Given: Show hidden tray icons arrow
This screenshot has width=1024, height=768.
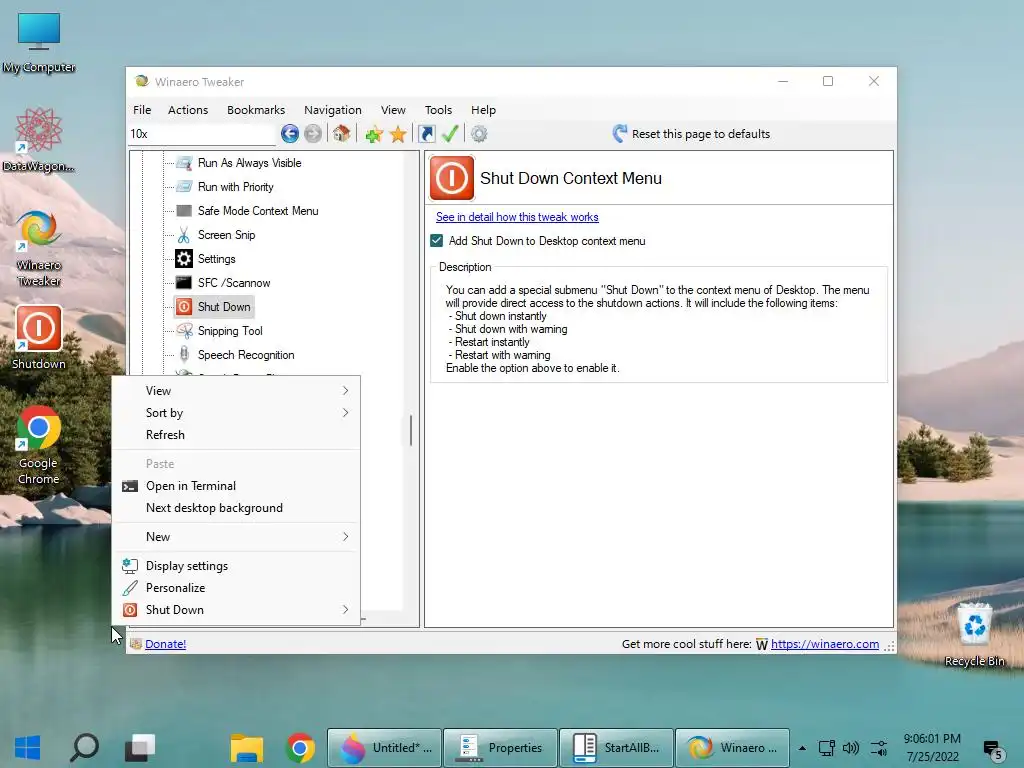Looking at the screenshot, I should (802, 748).
